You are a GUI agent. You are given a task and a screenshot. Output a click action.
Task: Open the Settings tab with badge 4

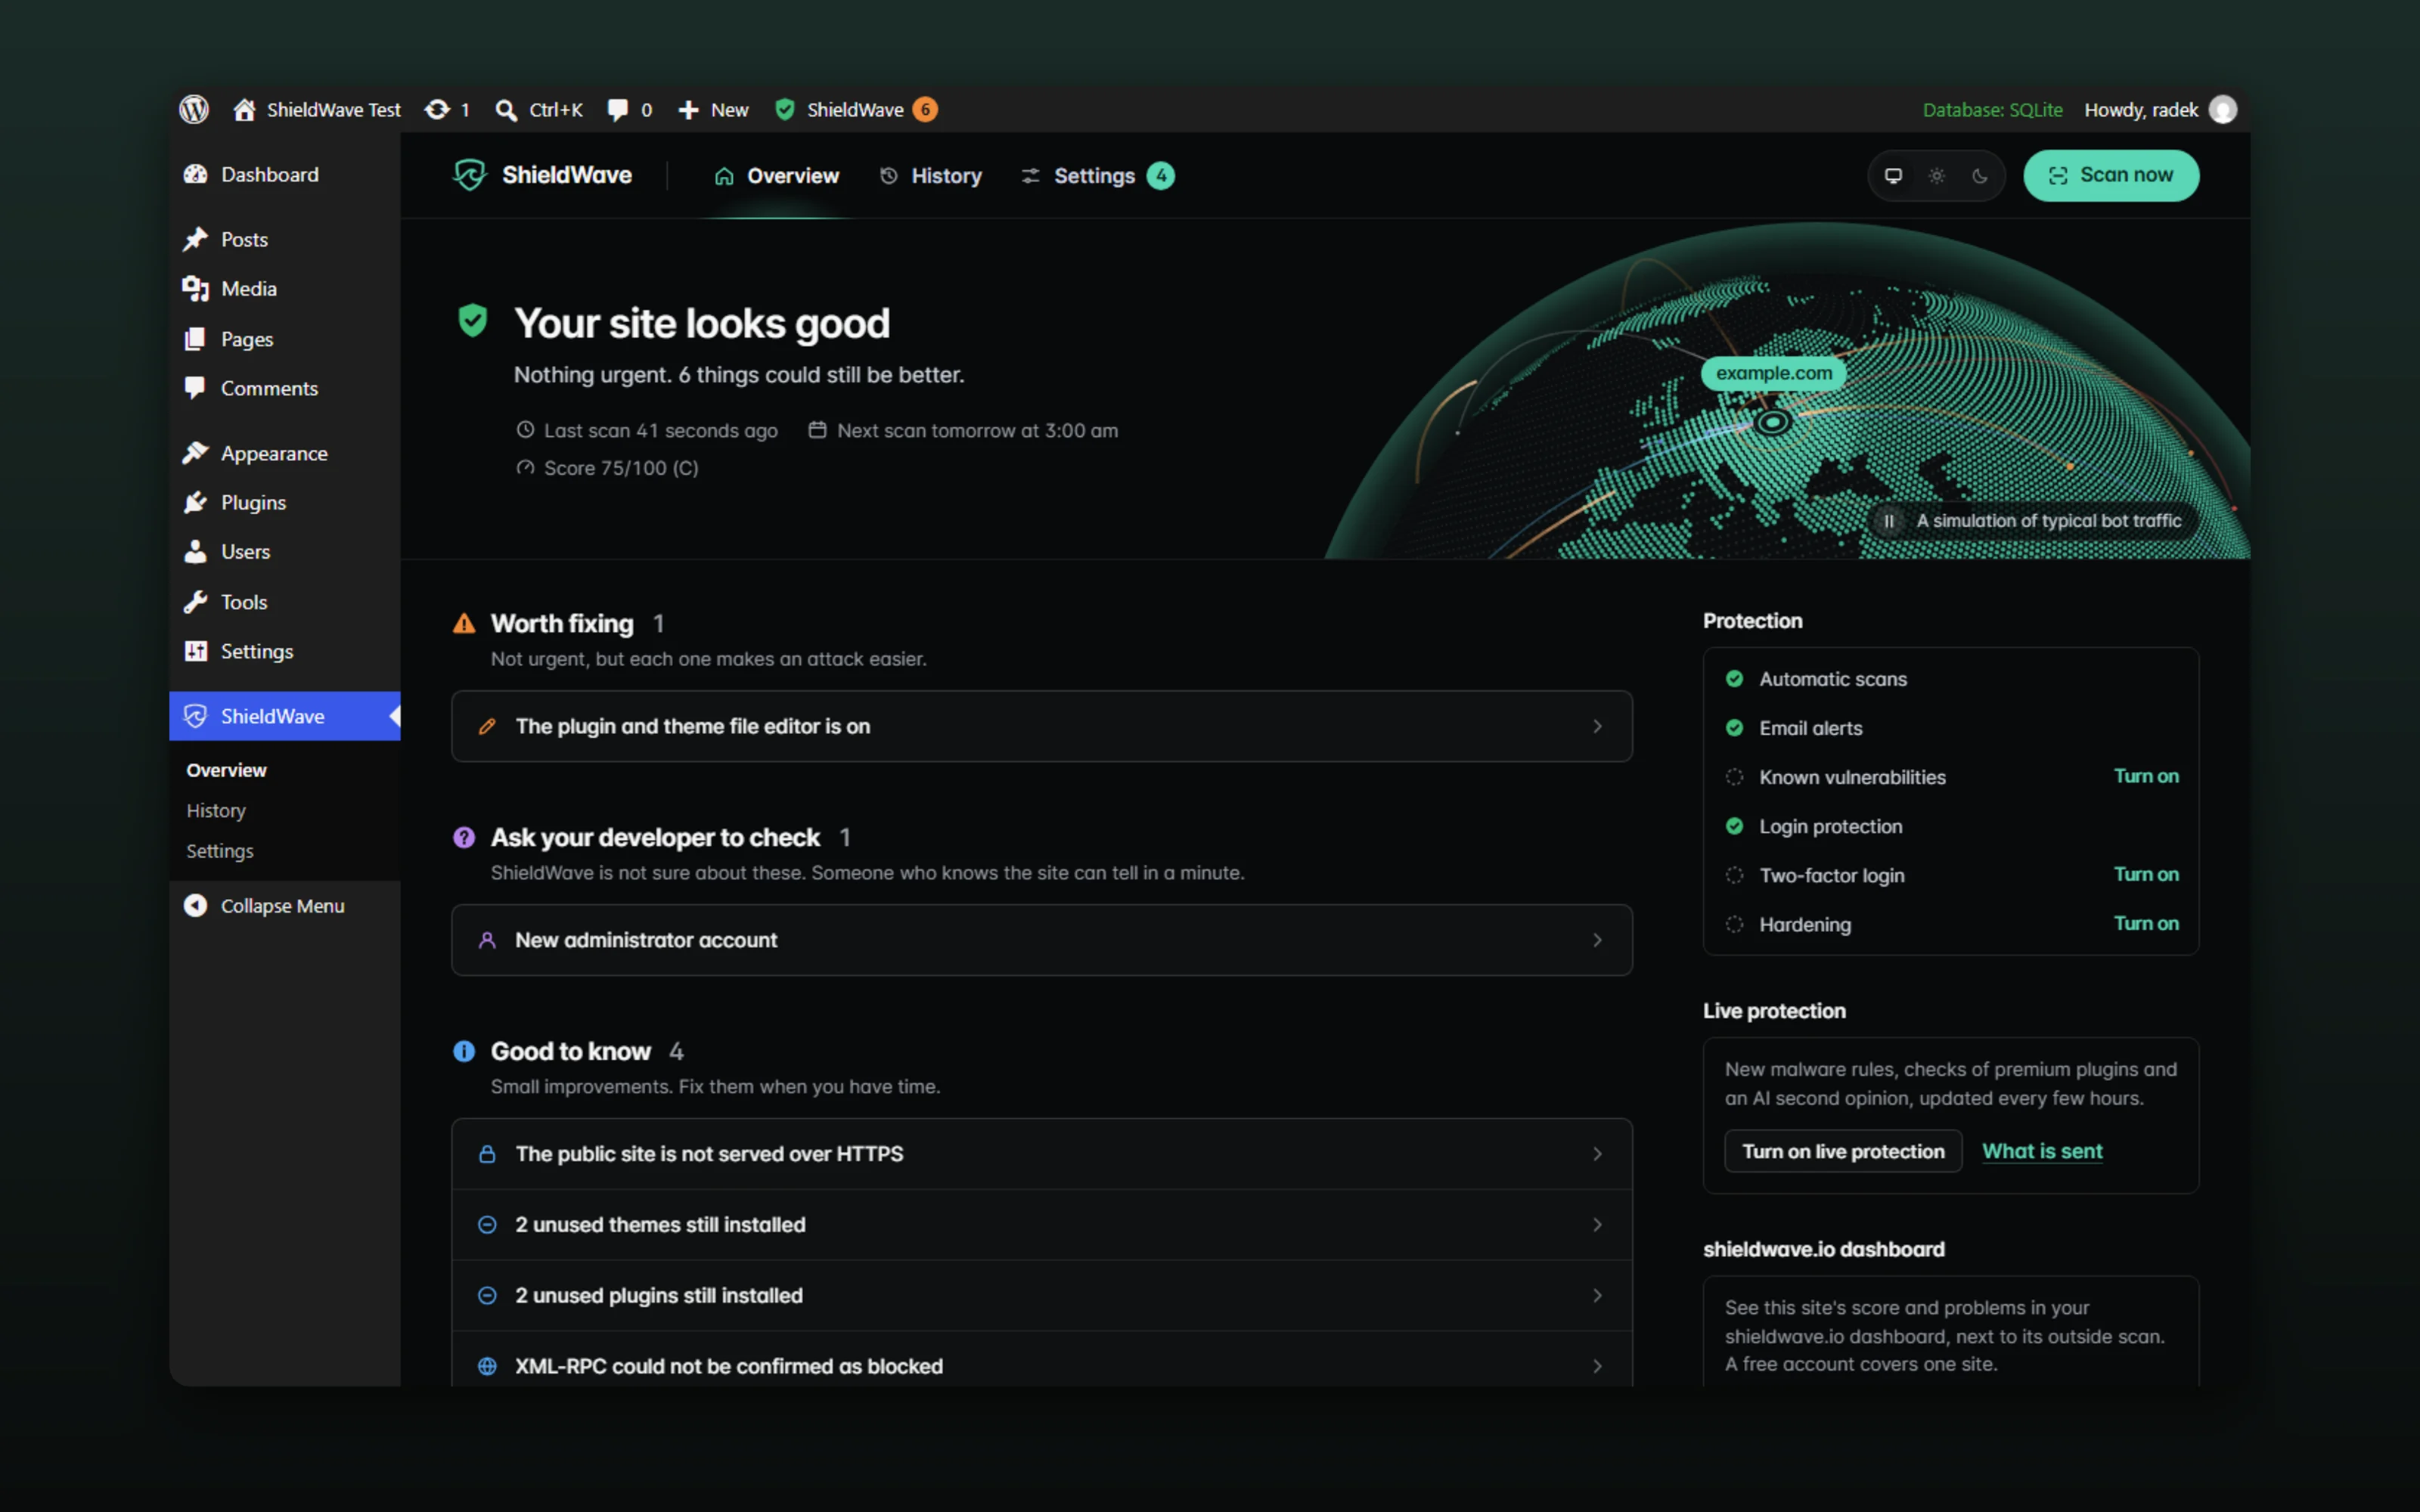(x=1097, y=176)
